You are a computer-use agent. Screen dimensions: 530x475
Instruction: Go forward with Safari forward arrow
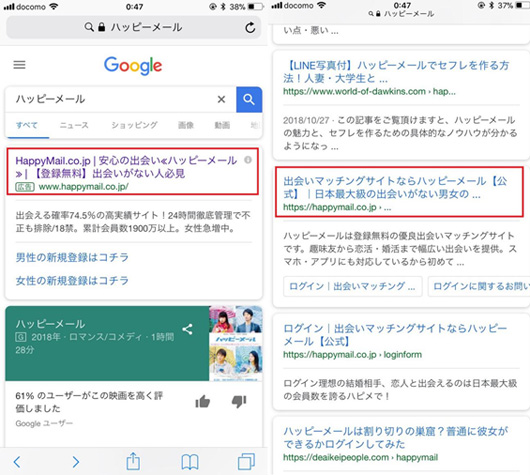(76, 462)
